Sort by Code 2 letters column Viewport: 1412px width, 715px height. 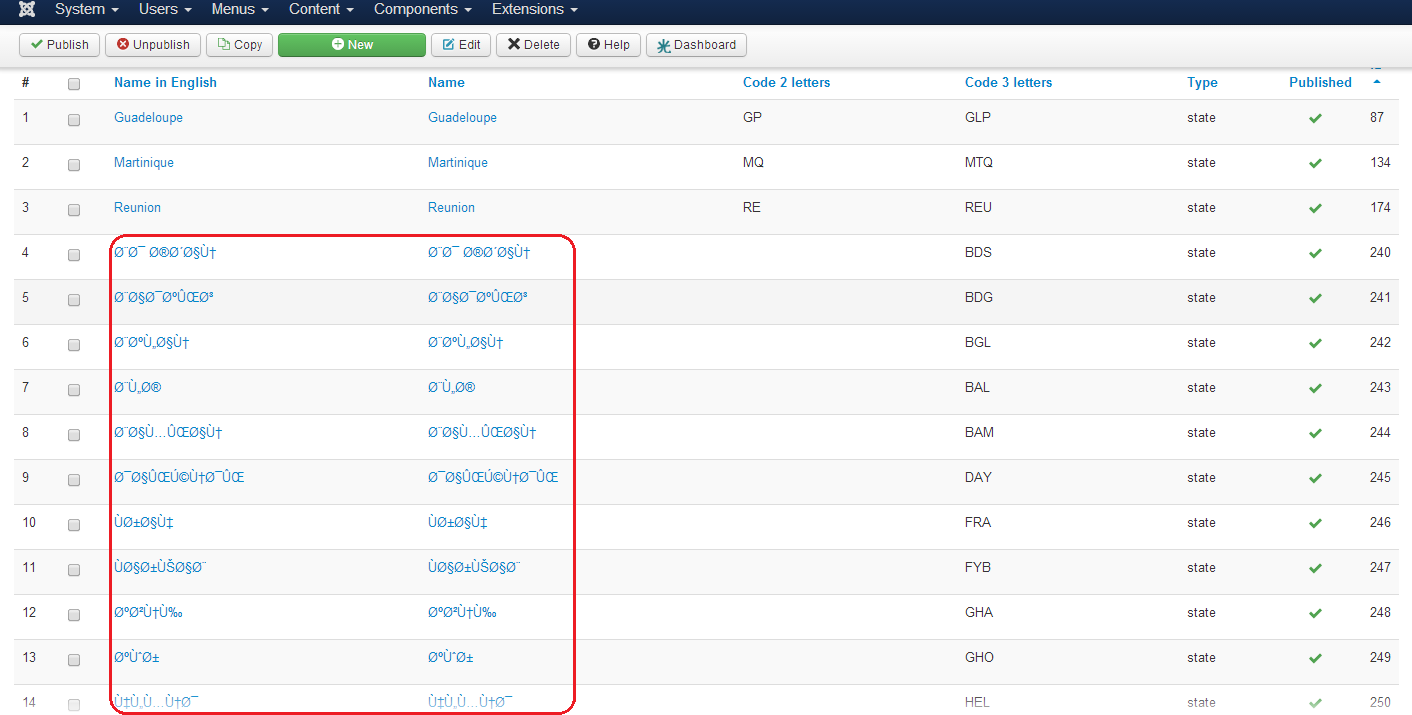[x=786, y=83]
